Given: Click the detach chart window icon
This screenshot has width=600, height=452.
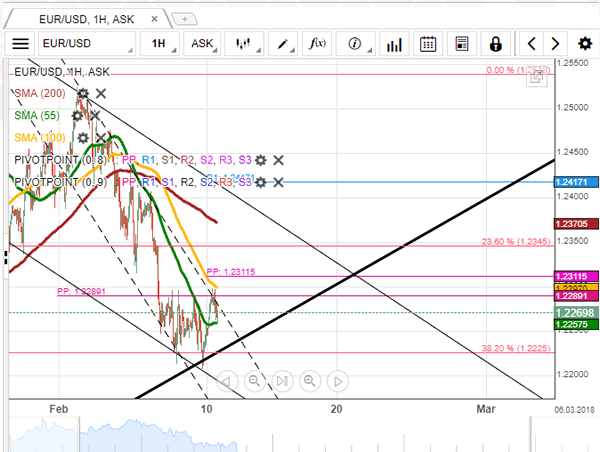Looking at the screenshot, I should pyautogui.click(x=537, y=78).
